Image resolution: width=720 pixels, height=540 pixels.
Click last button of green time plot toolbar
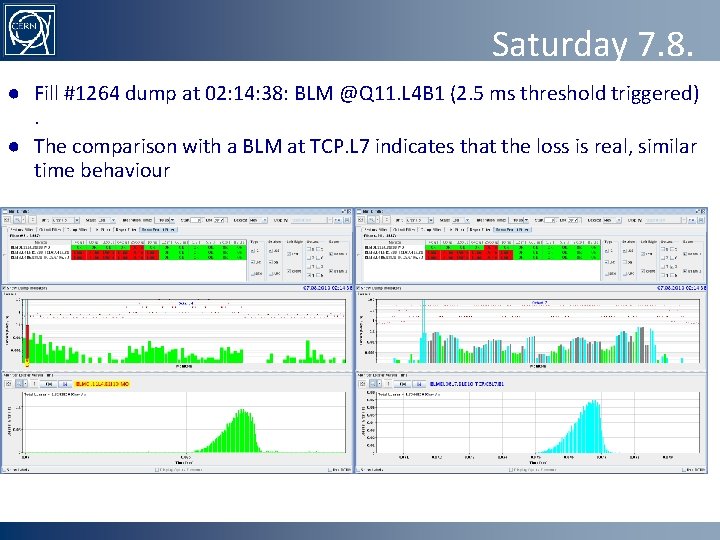tap(65, 384)
